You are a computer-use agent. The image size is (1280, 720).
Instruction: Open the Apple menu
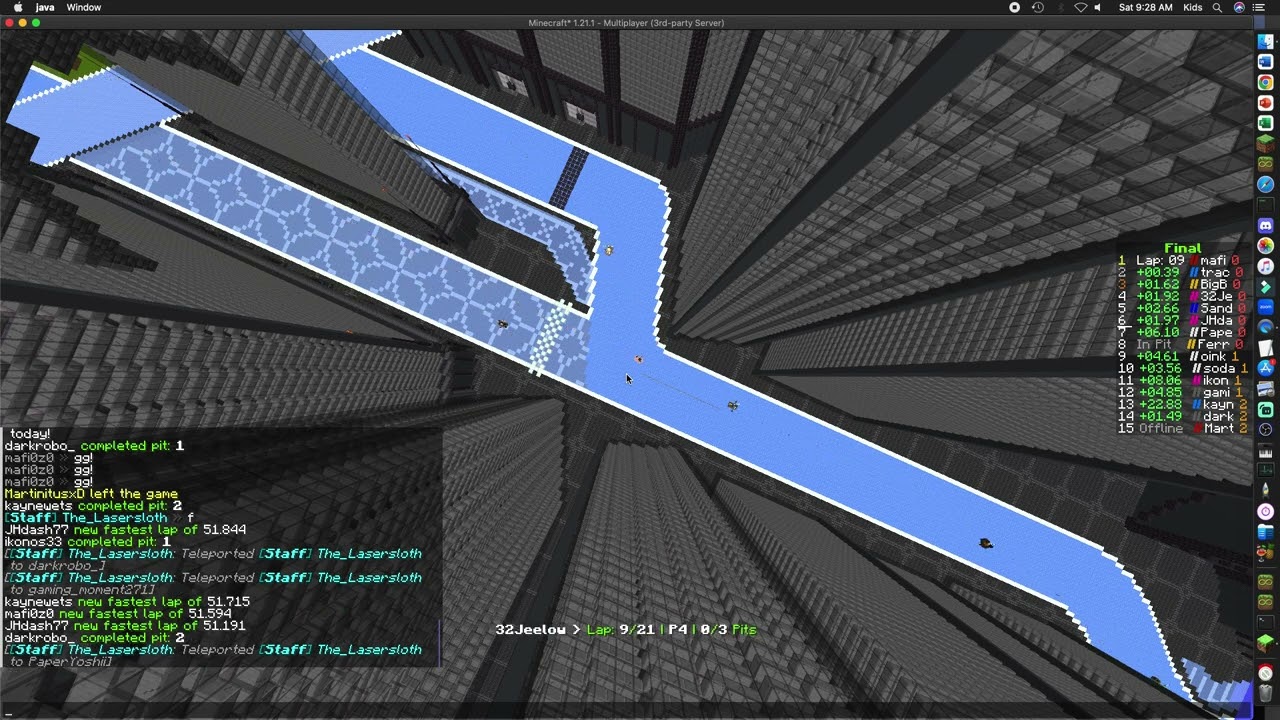coord(18,7)
